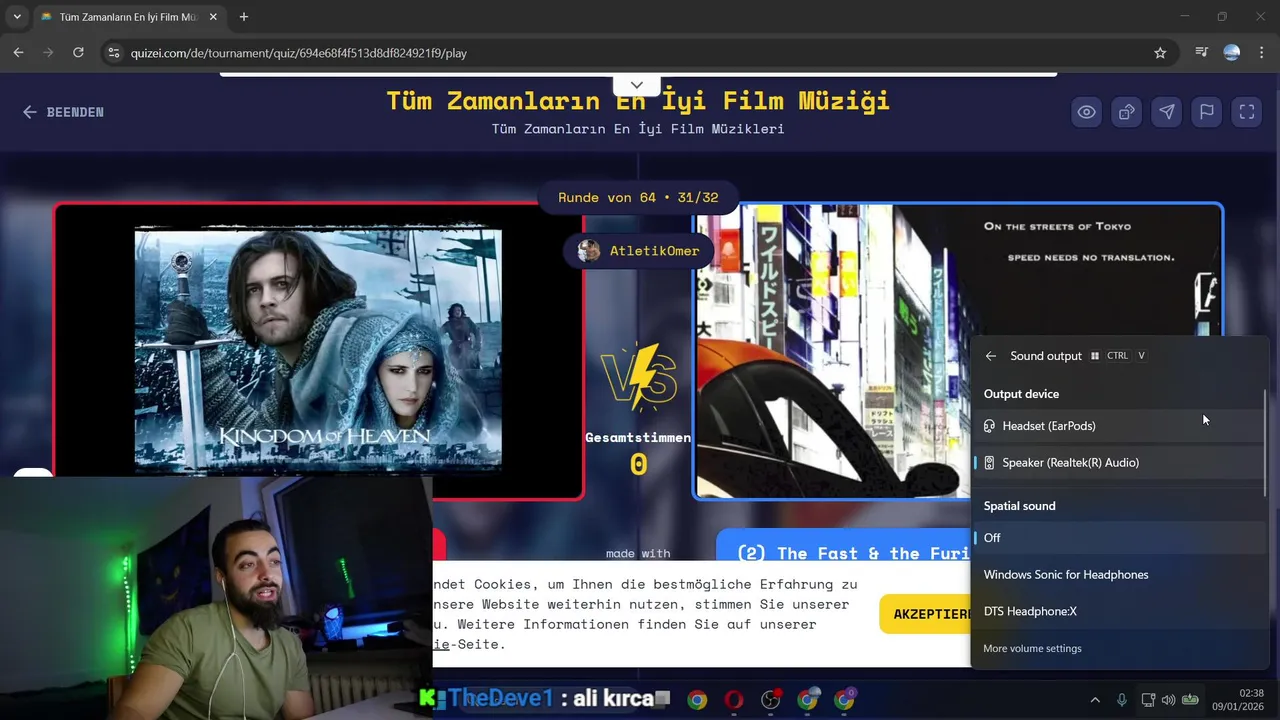Click the flag report icon

pyautogui.click(x=1207, y=112)
